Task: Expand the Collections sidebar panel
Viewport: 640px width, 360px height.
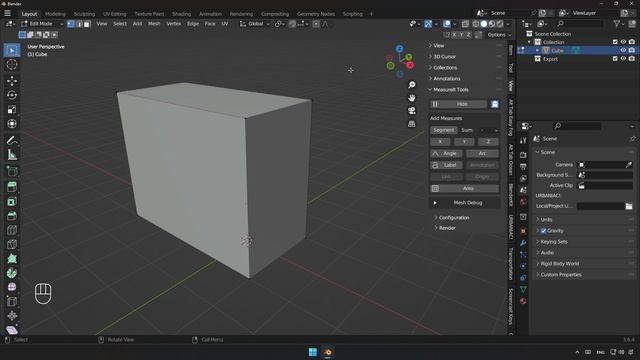Action: click(445, 67)
